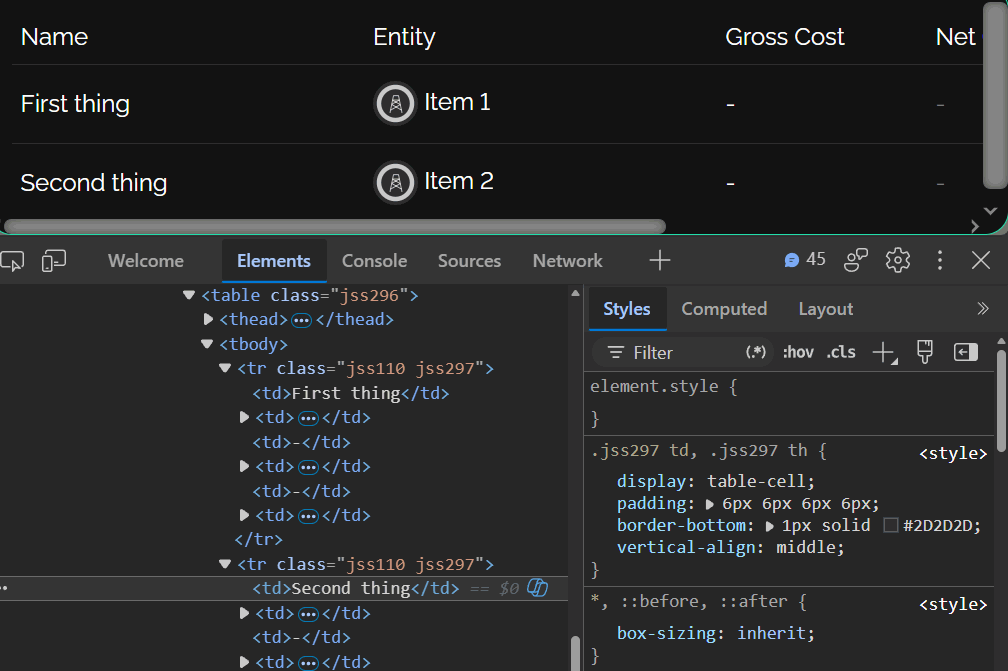Click the Gross Cost column header

click(784, 37)
